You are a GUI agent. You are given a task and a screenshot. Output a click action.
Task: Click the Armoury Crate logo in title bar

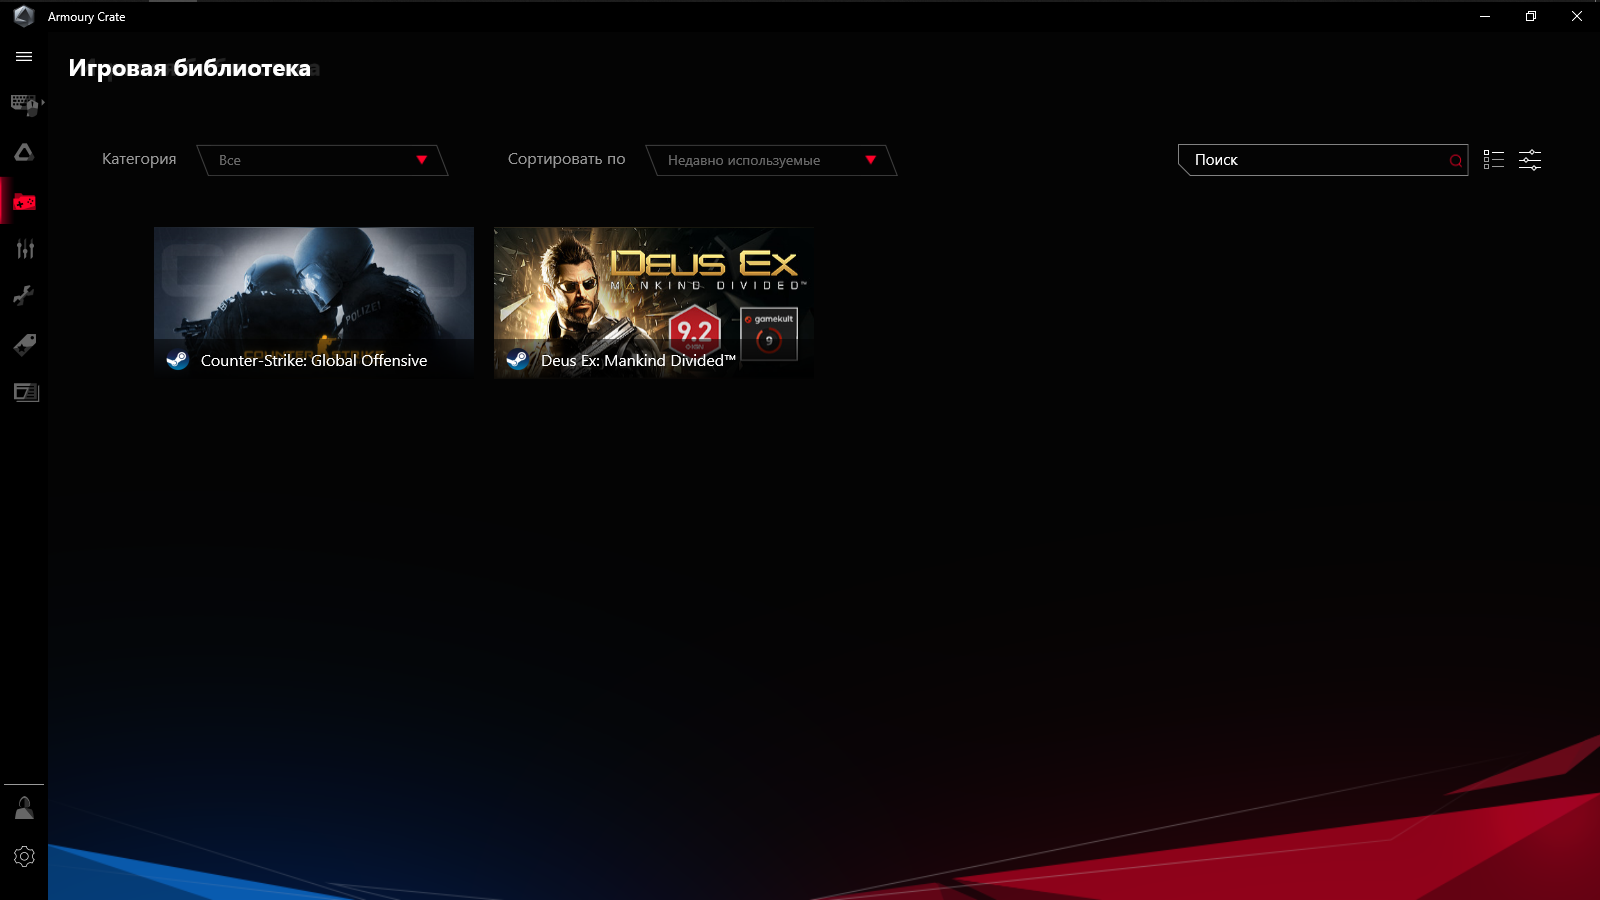tap(24, 16)
